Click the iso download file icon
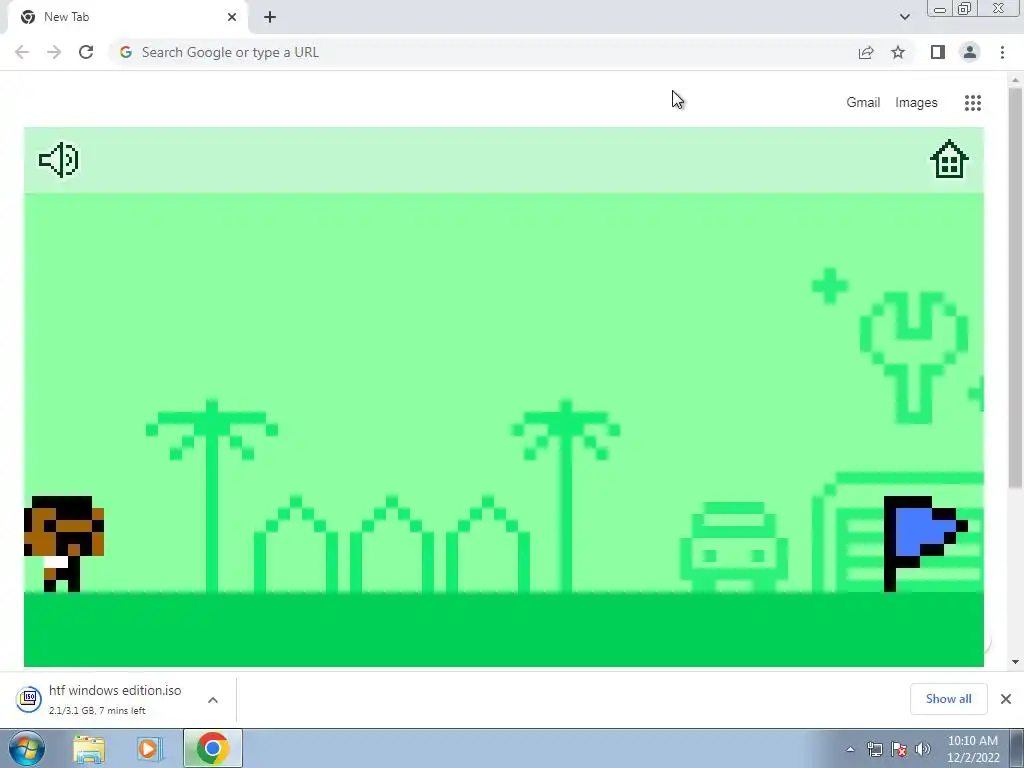The width and height of the screenshot is (1024, 768). pyautogui.click(x=29, y=699)
